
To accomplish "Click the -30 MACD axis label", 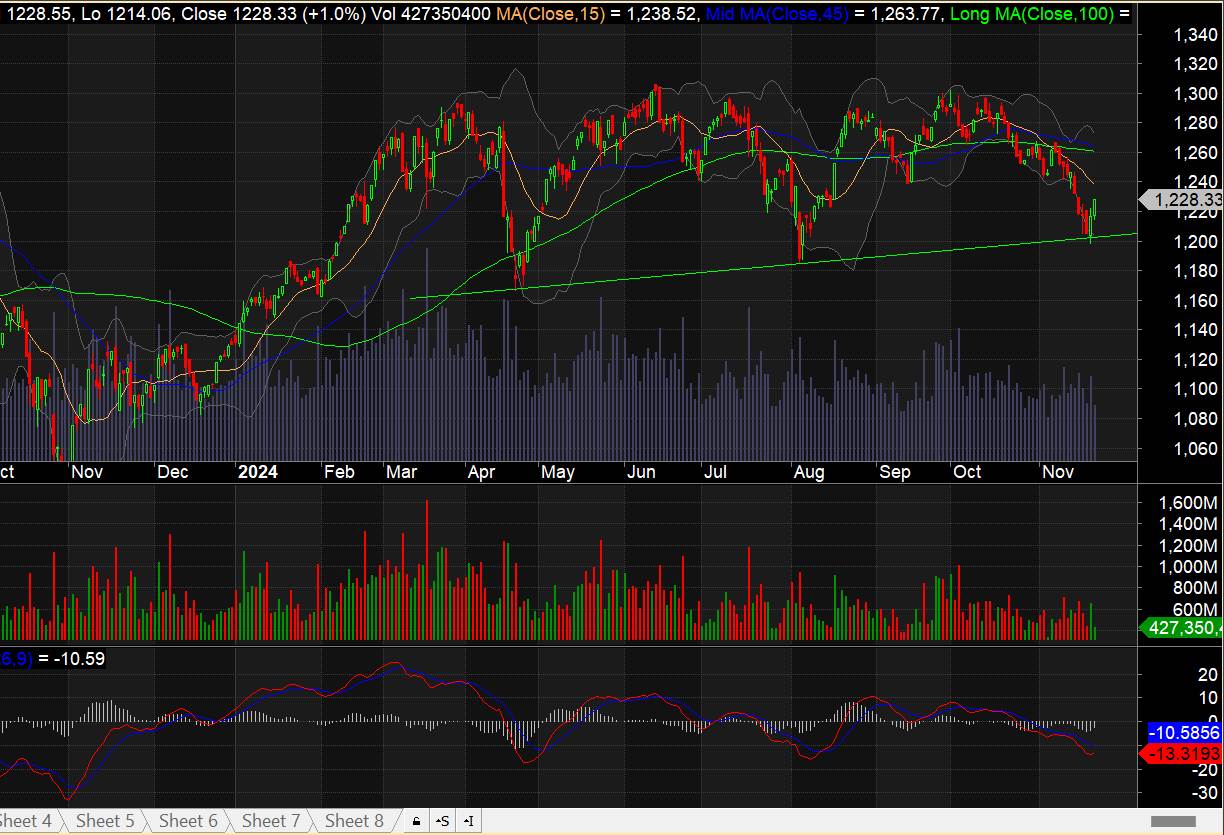I will click(1204, 793).
